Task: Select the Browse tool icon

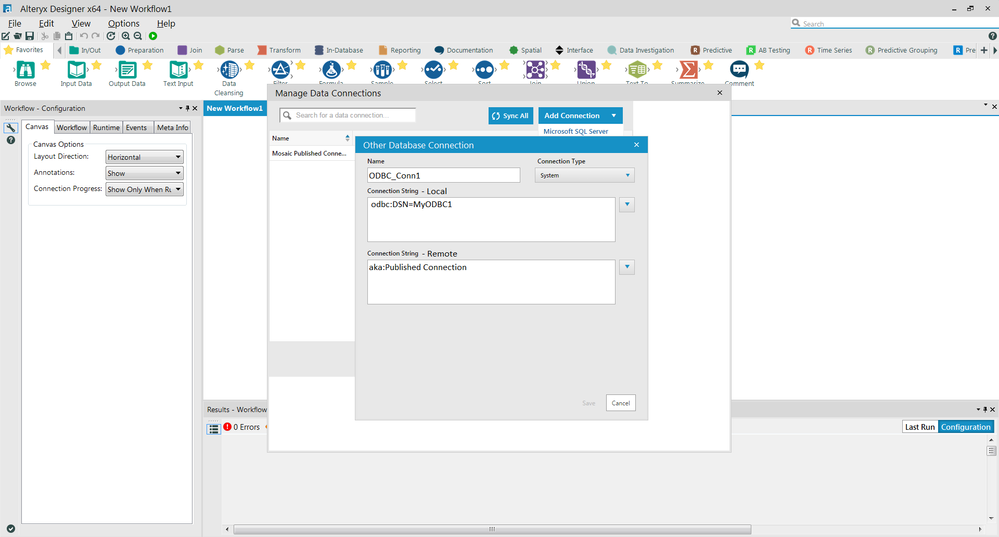Action: [25, 69]
